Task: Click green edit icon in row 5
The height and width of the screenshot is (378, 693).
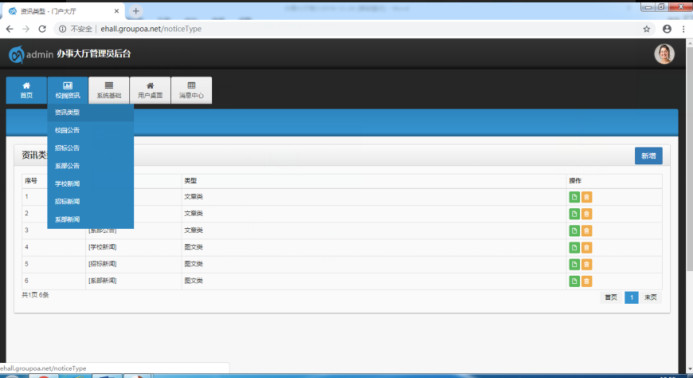Action: point(574,264)
